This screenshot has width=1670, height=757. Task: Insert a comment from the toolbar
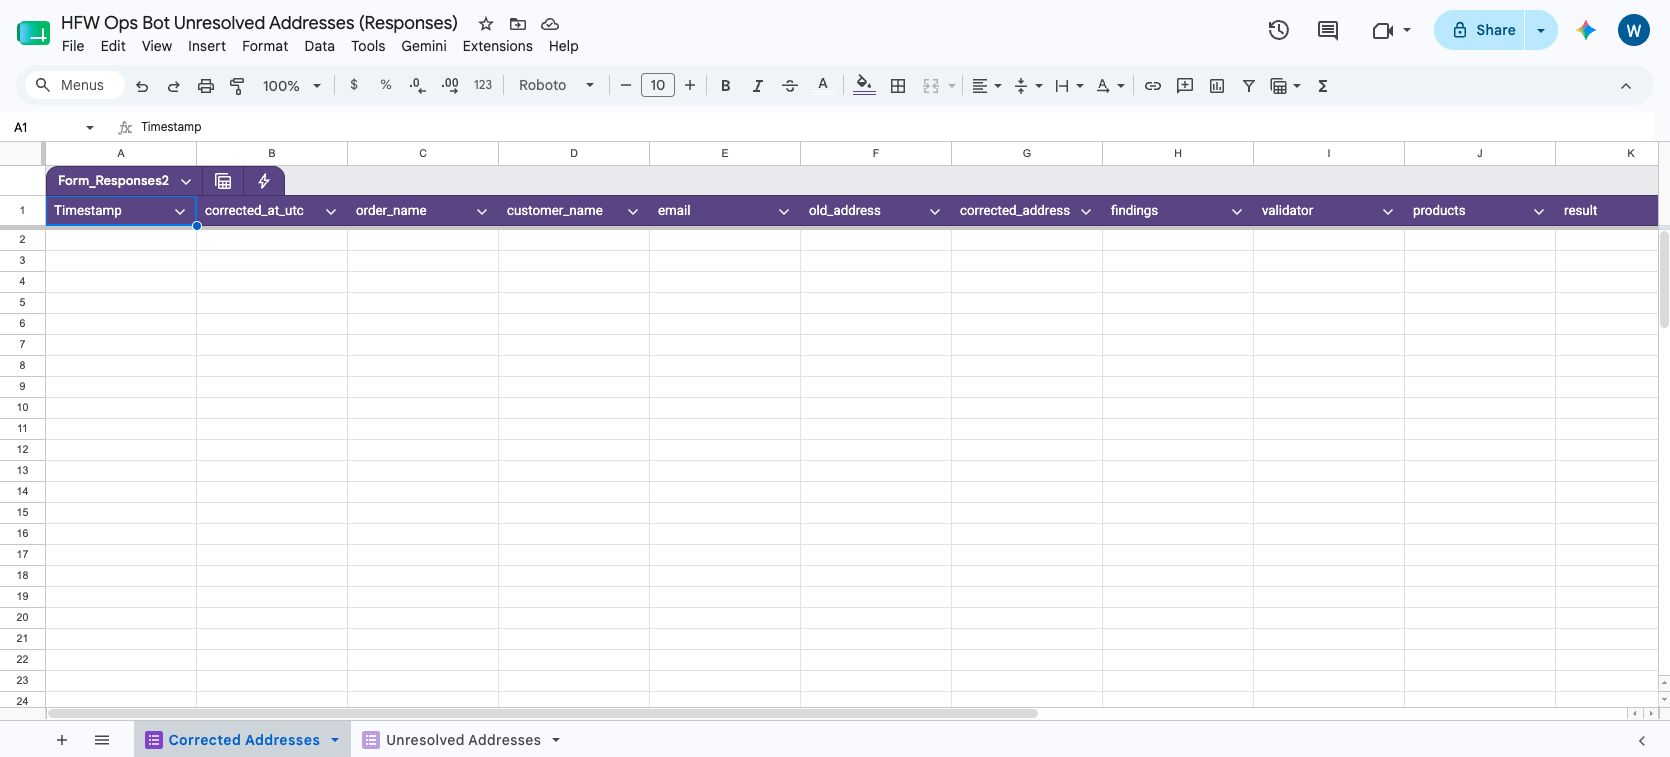coord(1185,86)
